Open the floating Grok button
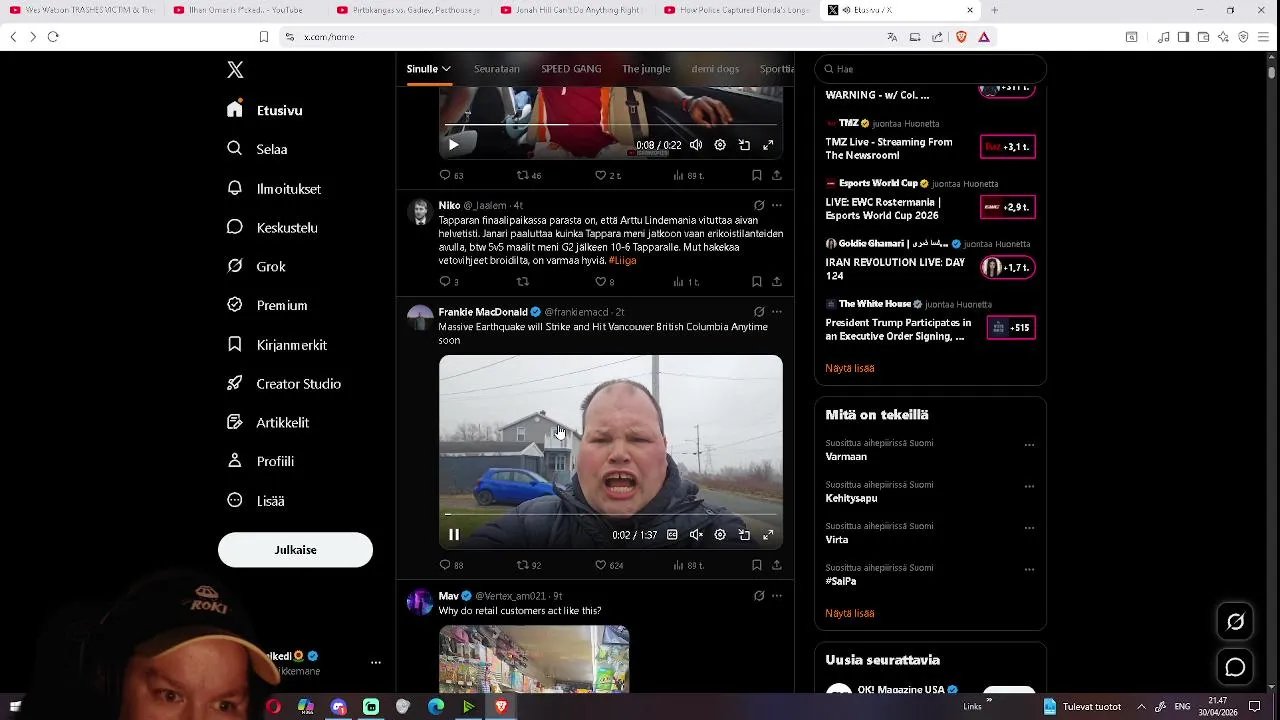Viewport: 1280px width, 720px height. point(1236,622)
